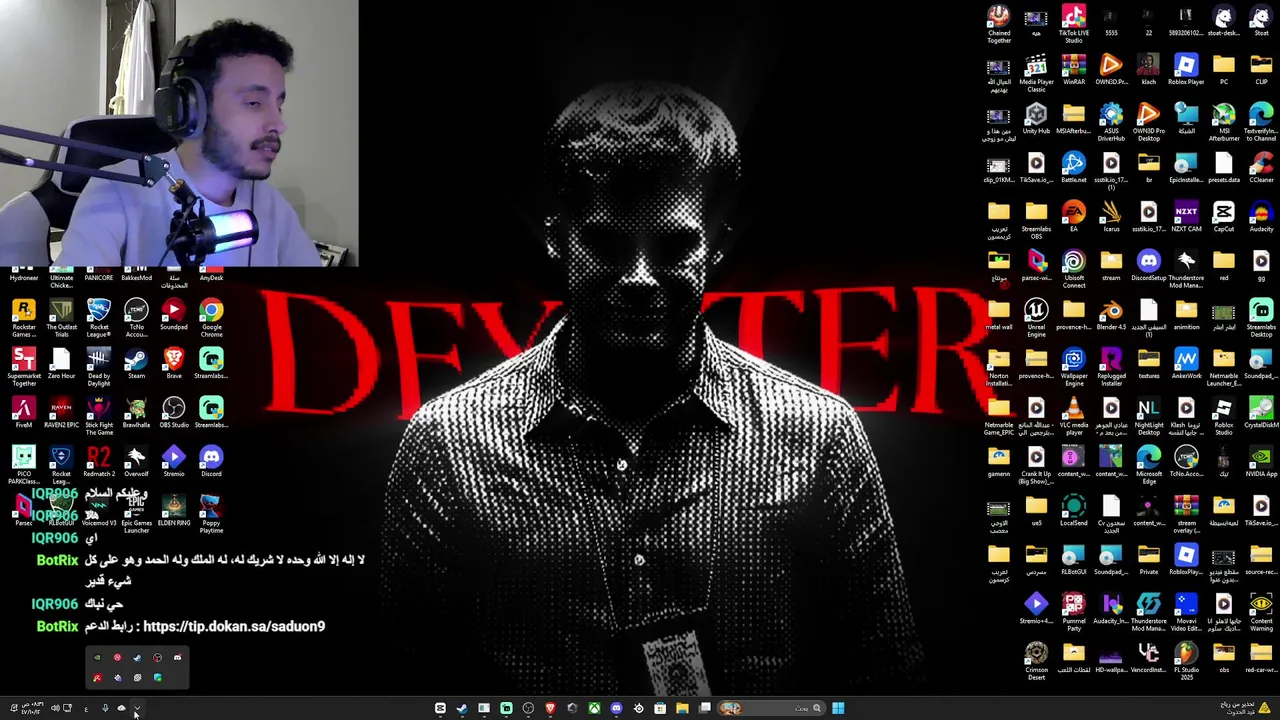Open the Chained Together desktop shortcut

pos(999,24)
